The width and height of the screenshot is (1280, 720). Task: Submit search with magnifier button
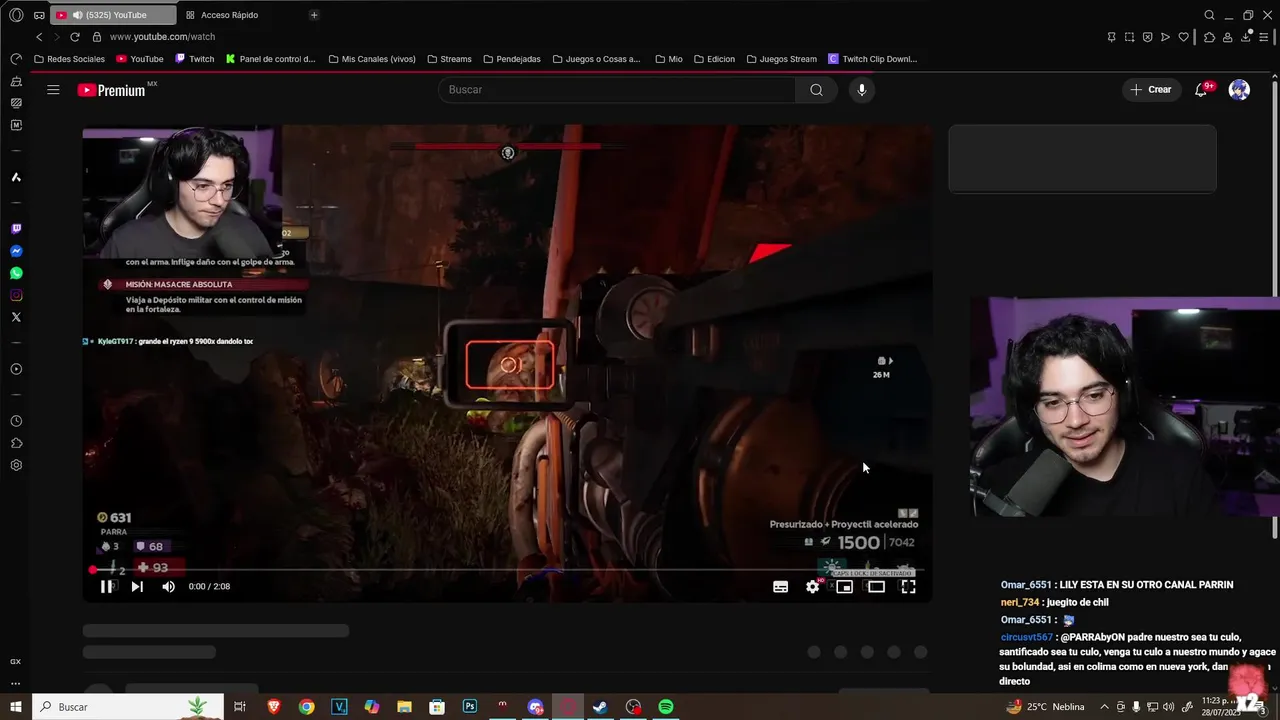tap(817, 90)
